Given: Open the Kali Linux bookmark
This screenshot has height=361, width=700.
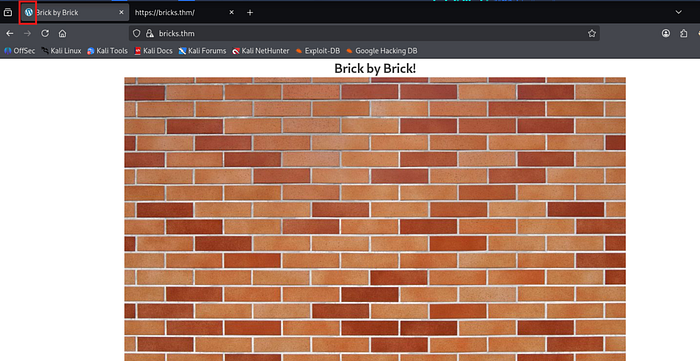Looking at the screenshot, I should 61,51.
